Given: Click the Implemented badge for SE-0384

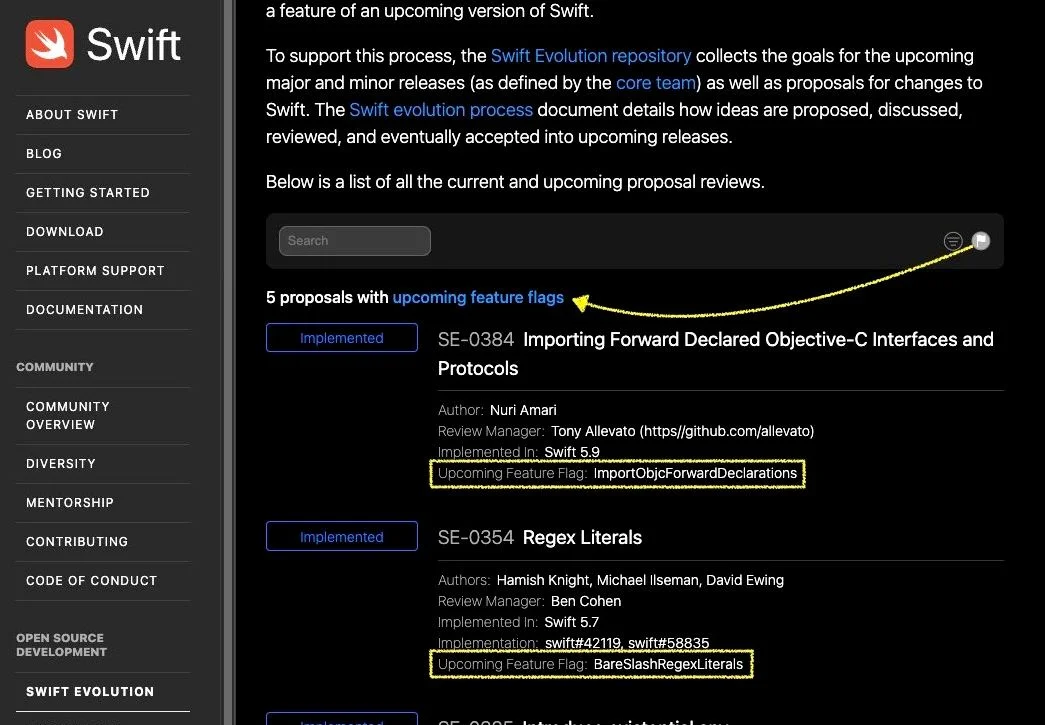Looking at the screenshot, I should coord(342,339).
